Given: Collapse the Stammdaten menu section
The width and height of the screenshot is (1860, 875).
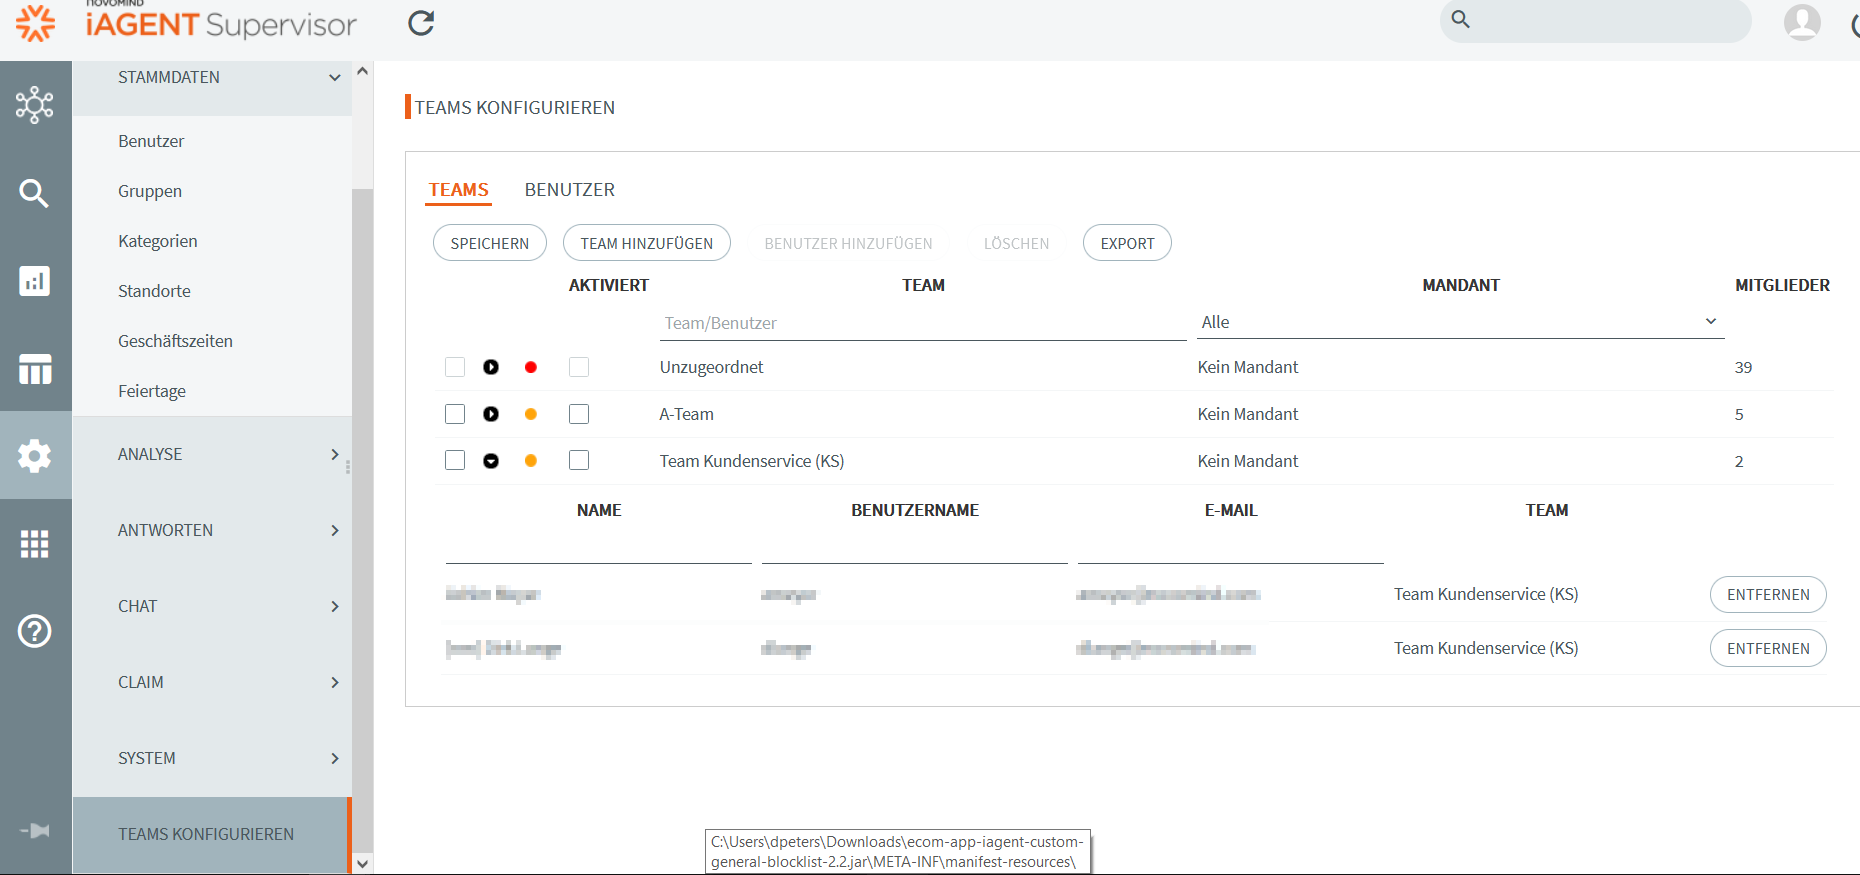Looking at the screenshot, I should coord(212,78).
